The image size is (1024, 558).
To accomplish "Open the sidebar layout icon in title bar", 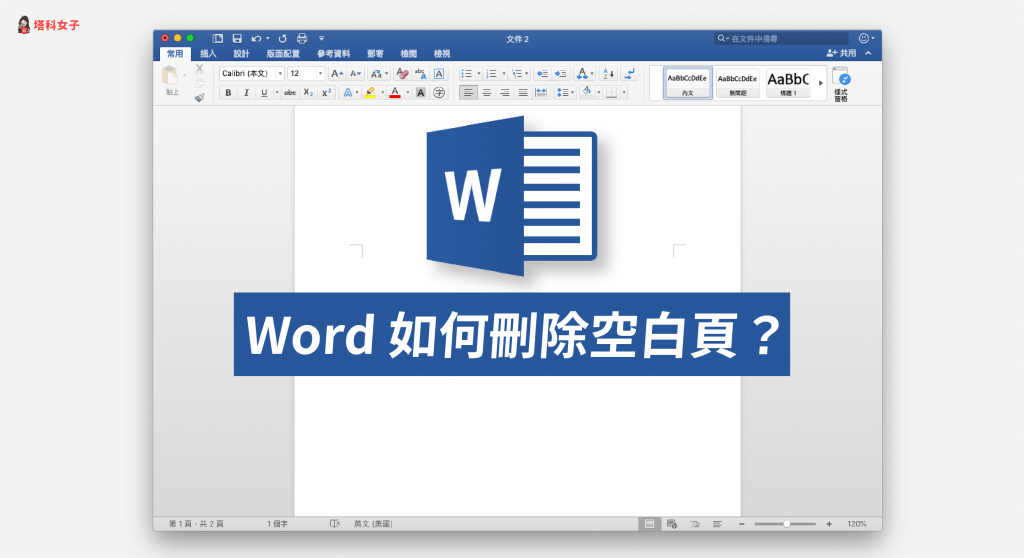I will [x=217, y=39].
